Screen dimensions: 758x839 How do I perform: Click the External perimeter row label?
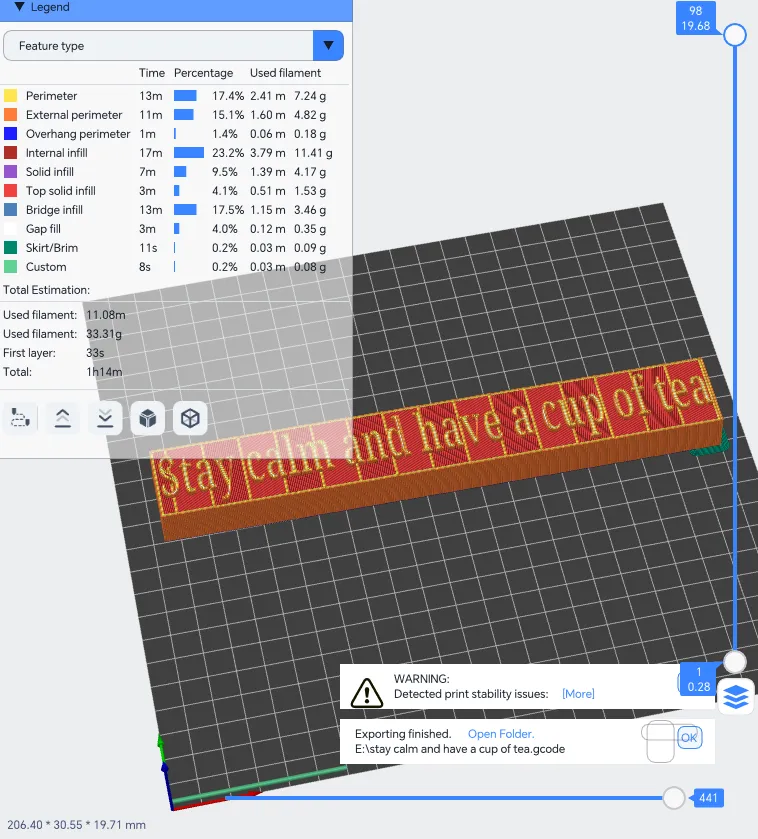tap(74, 115)
